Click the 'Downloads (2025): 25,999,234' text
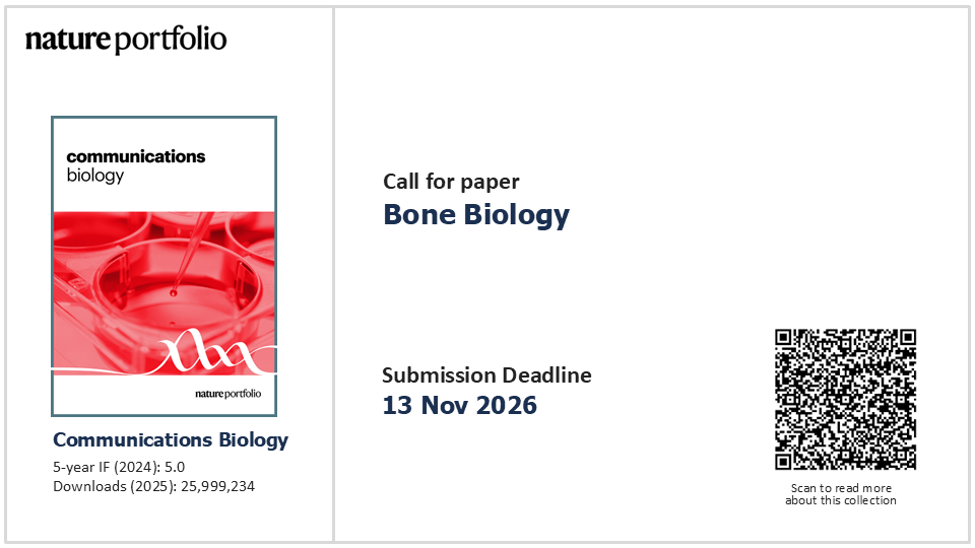 point(154,486)
